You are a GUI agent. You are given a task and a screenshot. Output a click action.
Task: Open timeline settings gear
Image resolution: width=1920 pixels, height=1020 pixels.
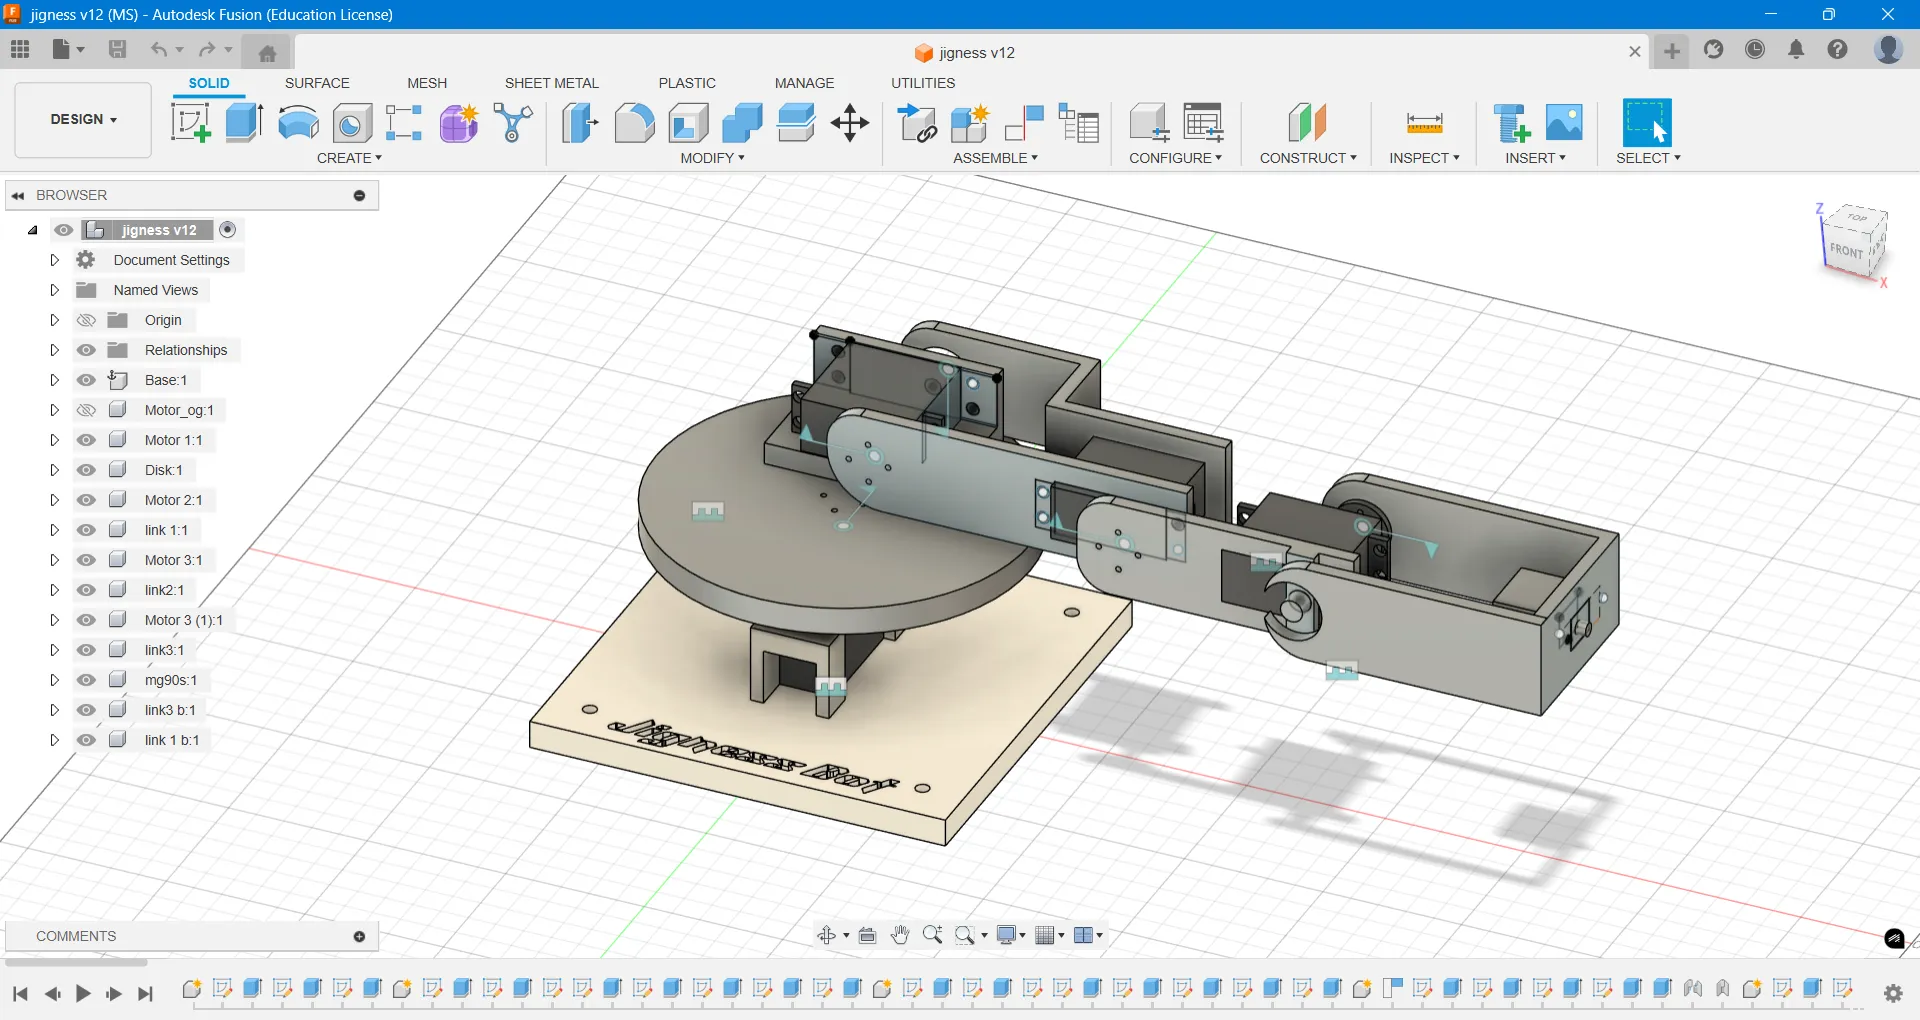click(x=1893, y=993)
